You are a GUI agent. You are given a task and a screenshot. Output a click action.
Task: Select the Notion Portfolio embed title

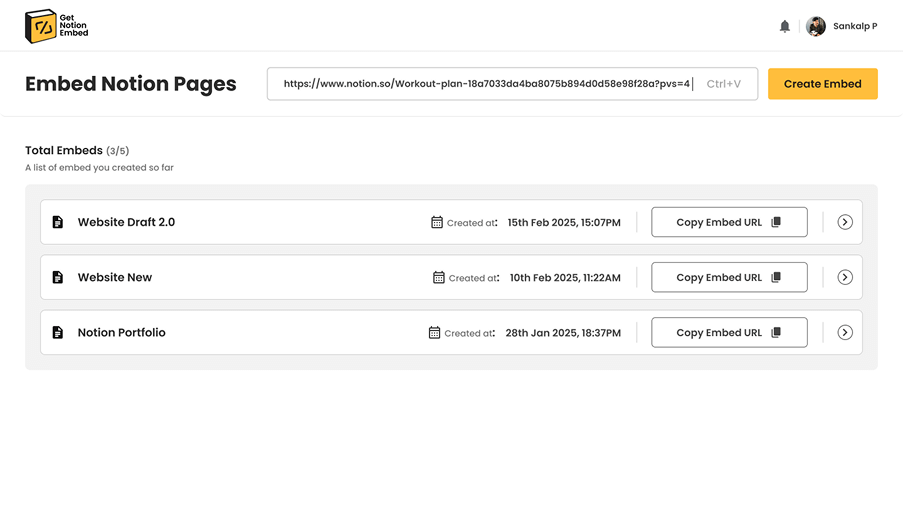point(121,332)
